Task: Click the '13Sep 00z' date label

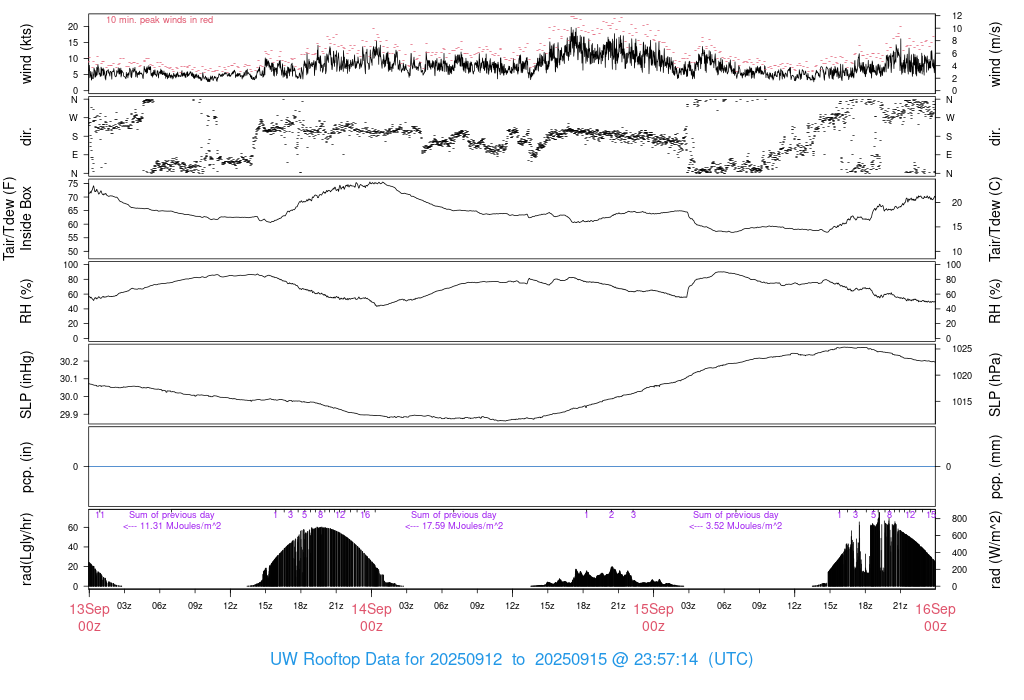Action: [89, 618]
